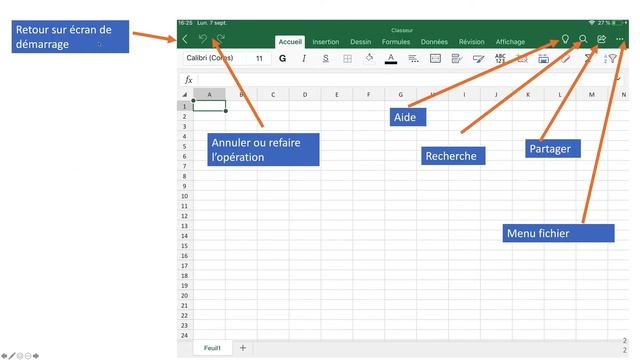The width and height of the screenshot is (640, 360).
Task: Open the text alignment options
Action: pos(413,59)
